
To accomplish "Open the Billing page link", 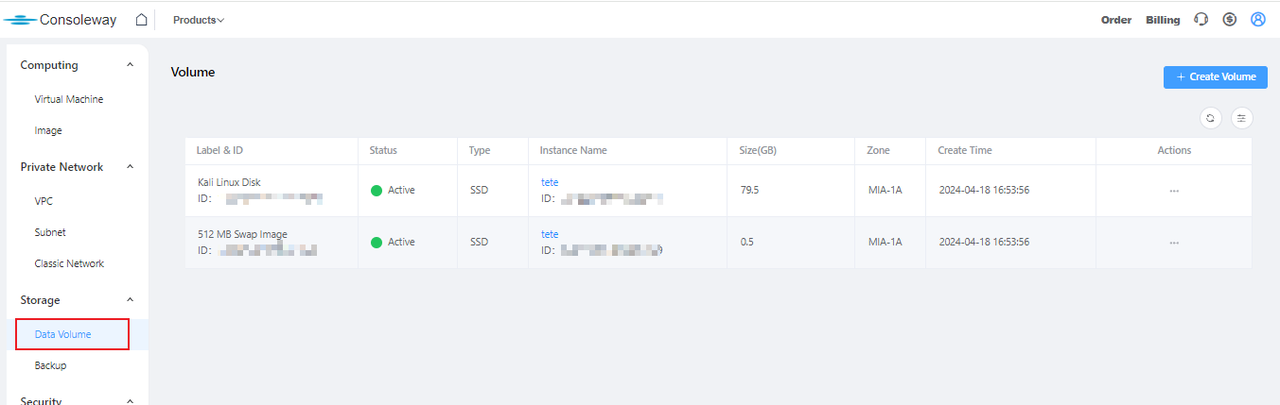I will 1163,20.
